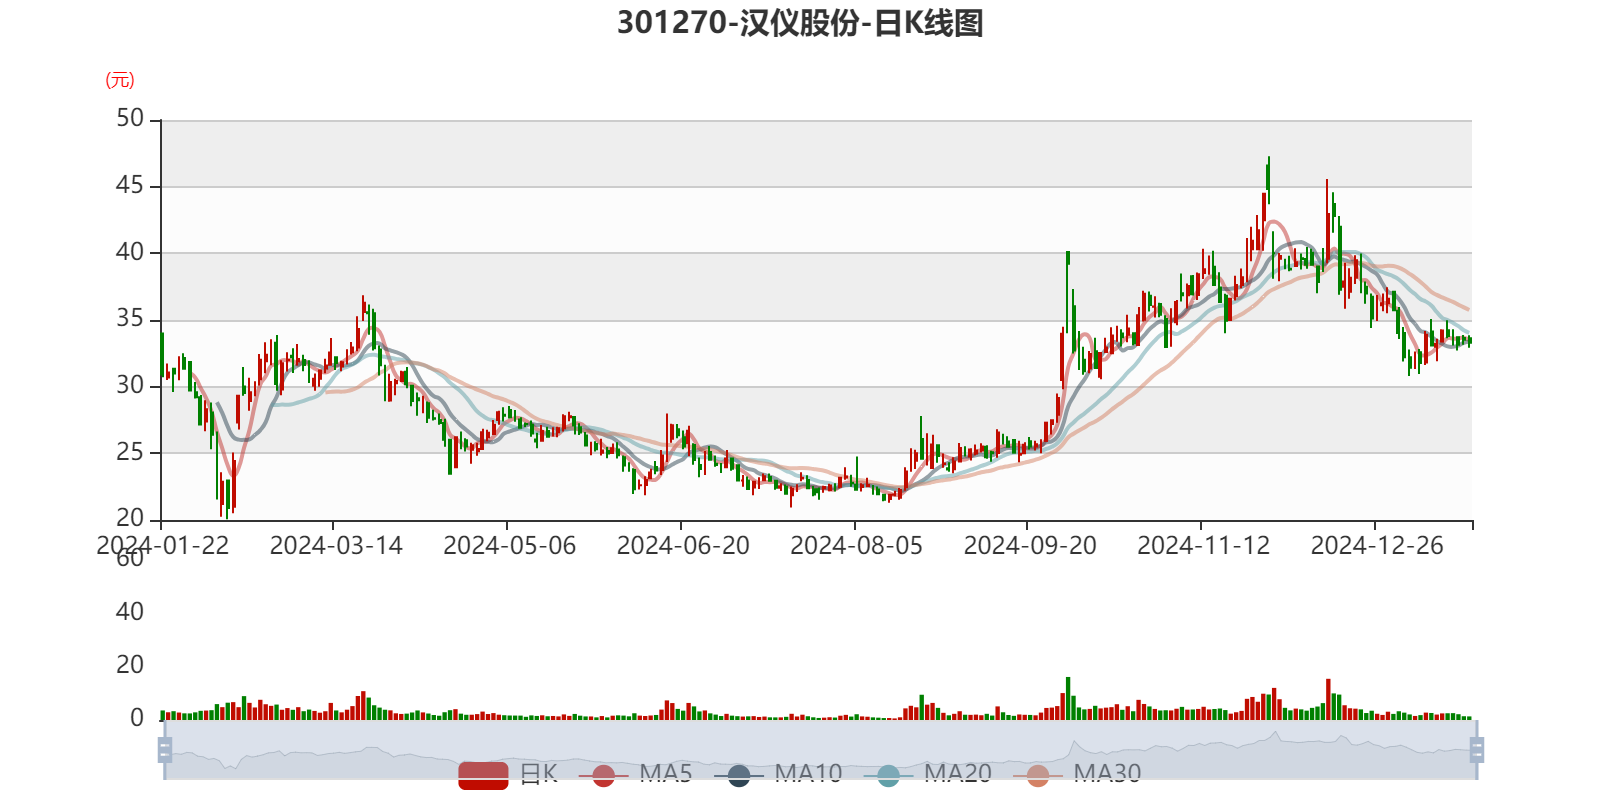The image size is (1600, 800).
Task: Click the chart title 301270-汉仪股份-日K线图
Action: click(800, 23)
